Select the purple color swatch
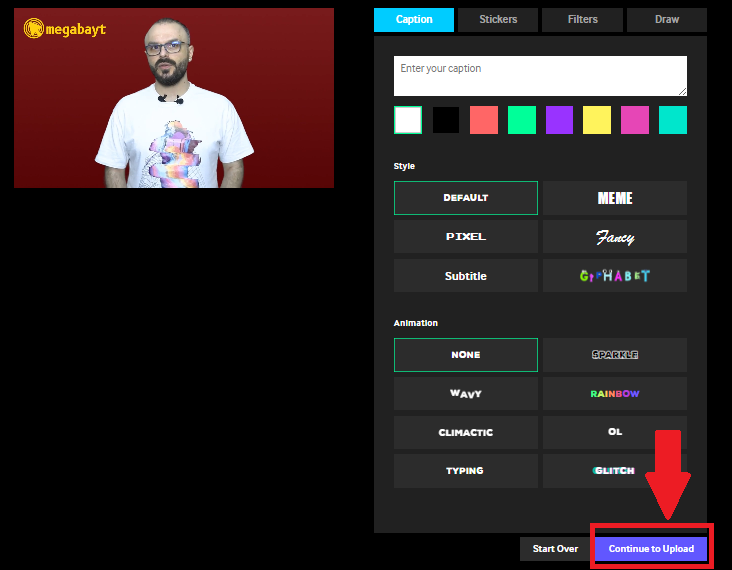 [559, 120]
